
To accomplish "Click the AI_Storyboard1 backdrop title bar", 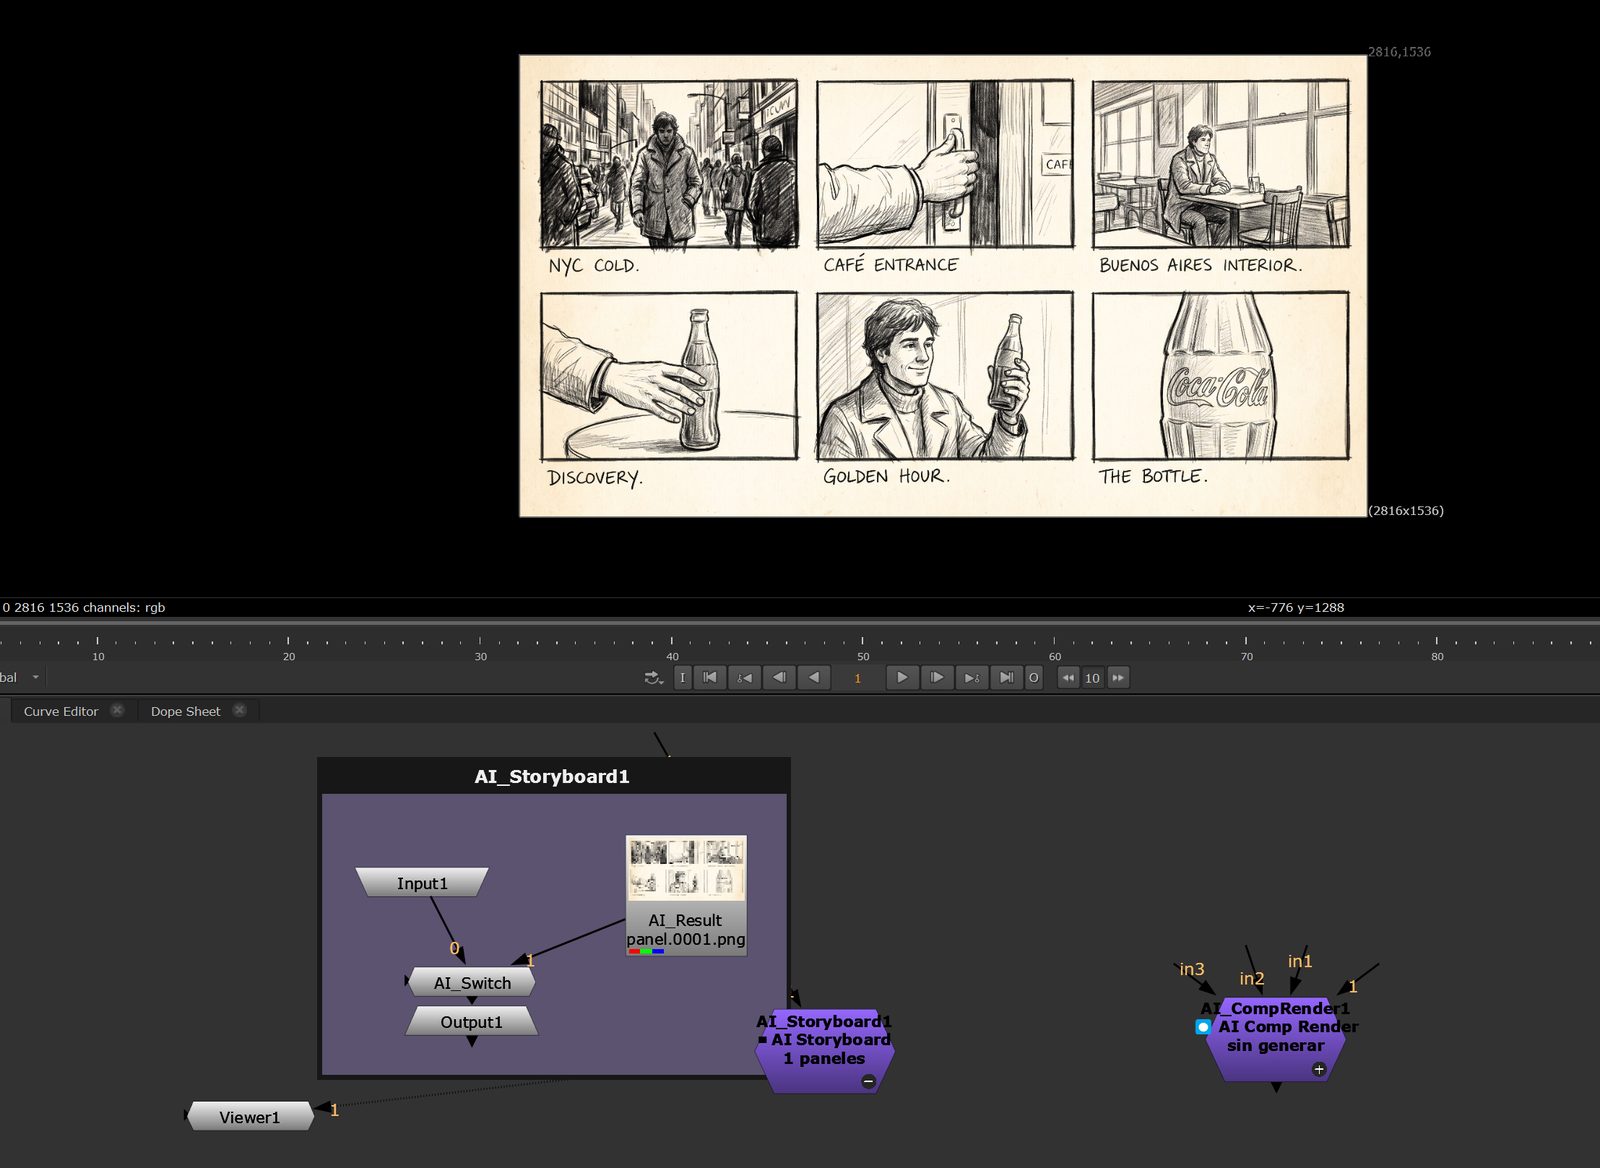I will coord(552,776).
